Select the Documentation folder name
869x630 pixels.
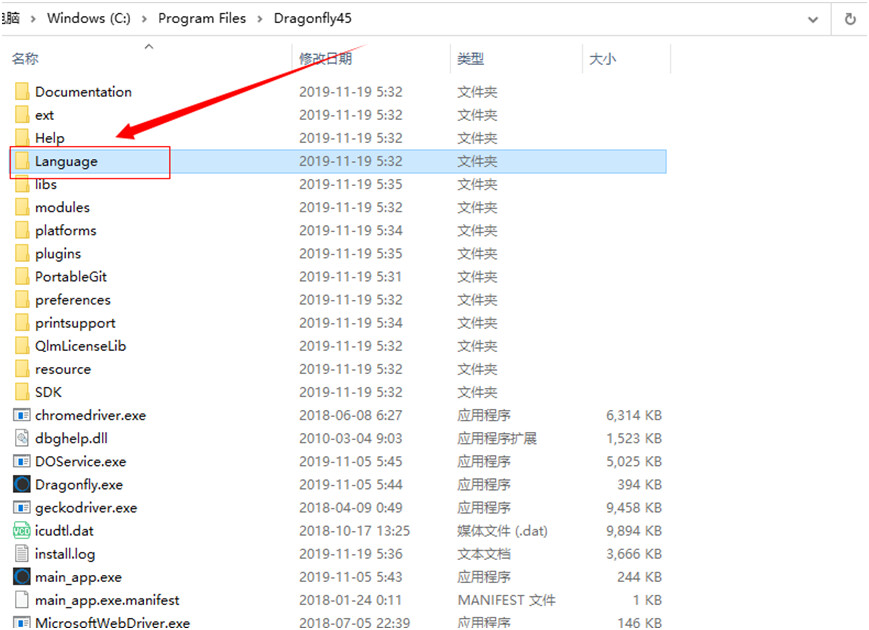pos(84,91)
